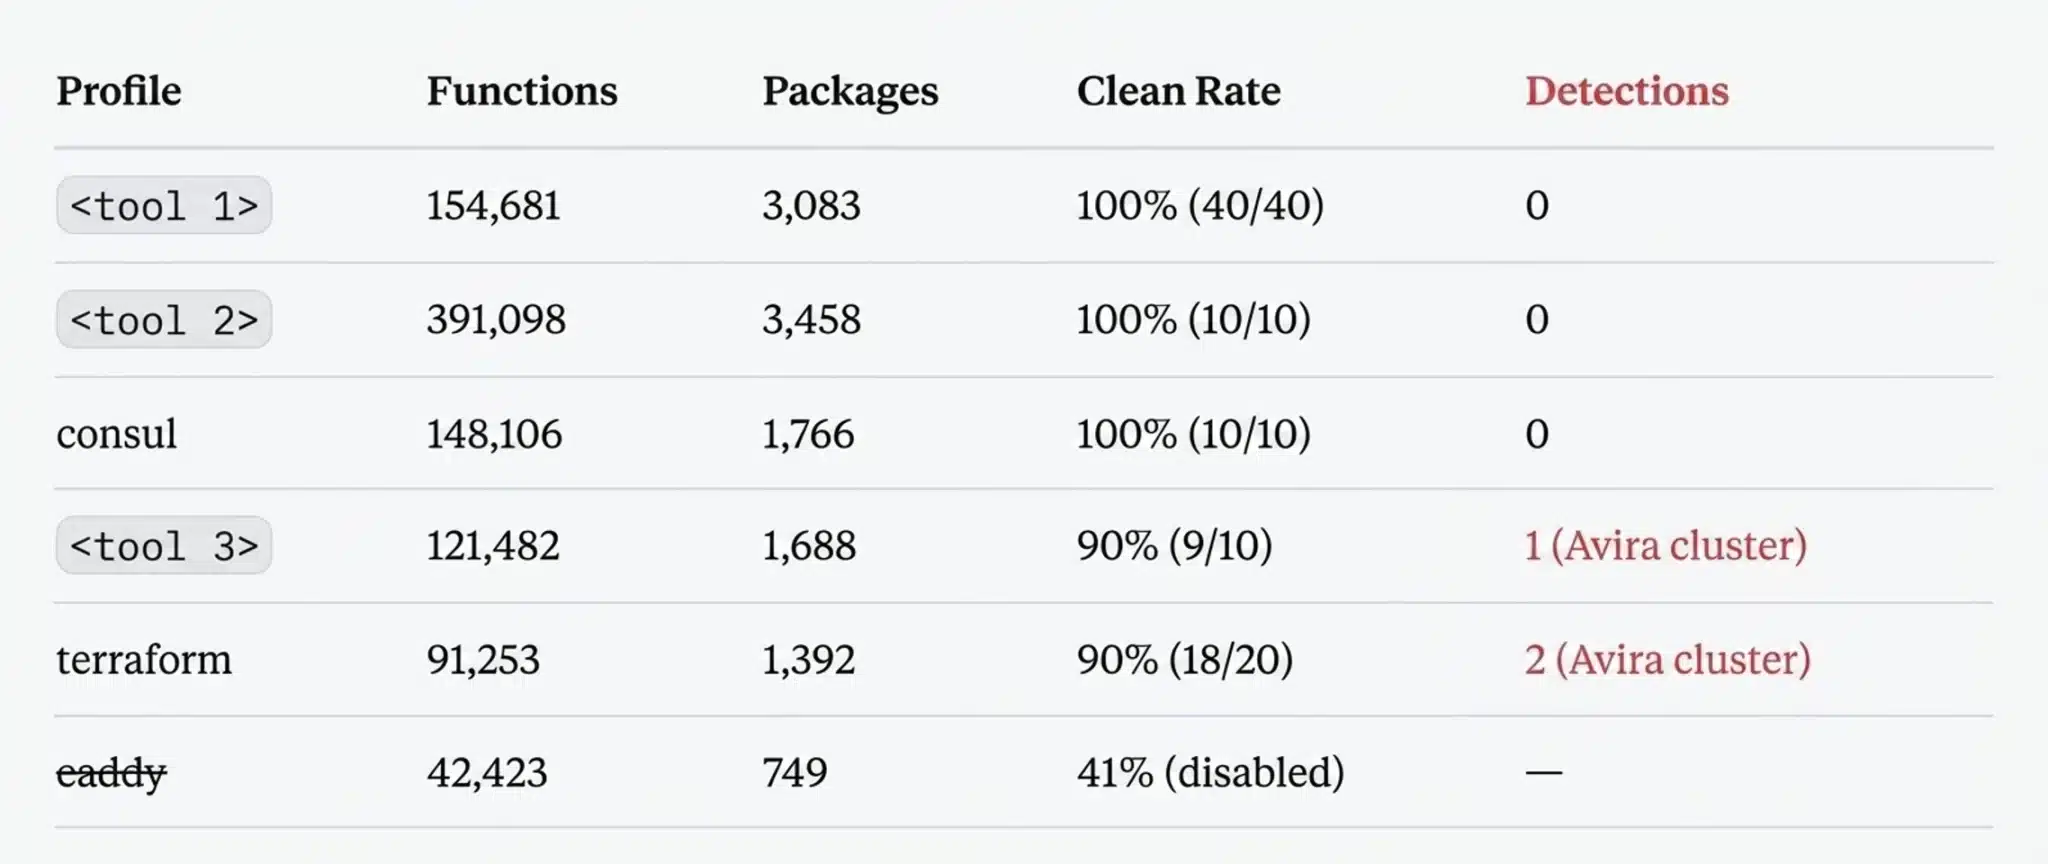This screenshot has height=864, width=2048.
Task: Select the <tool 1> code badge
Action: (164, 206)
